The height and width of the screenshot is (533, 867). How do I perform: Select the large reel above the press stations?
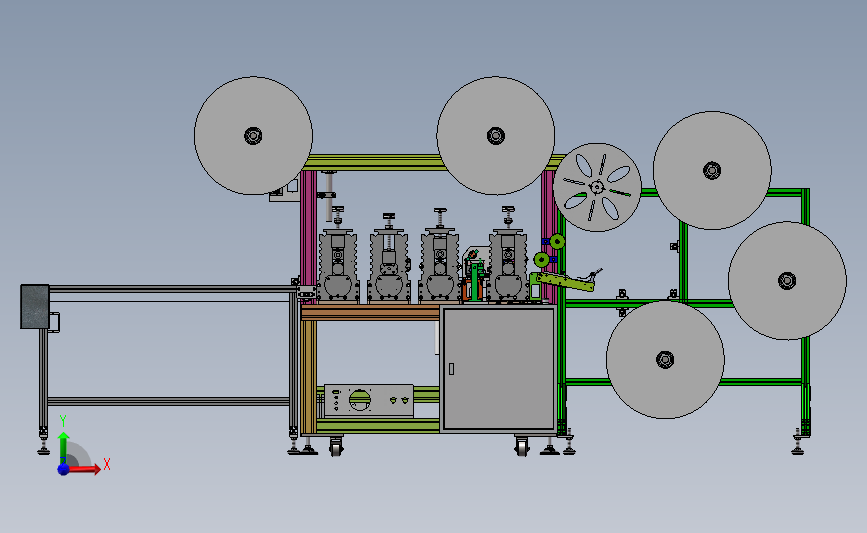pyautogui.click(x=495, y=135)
